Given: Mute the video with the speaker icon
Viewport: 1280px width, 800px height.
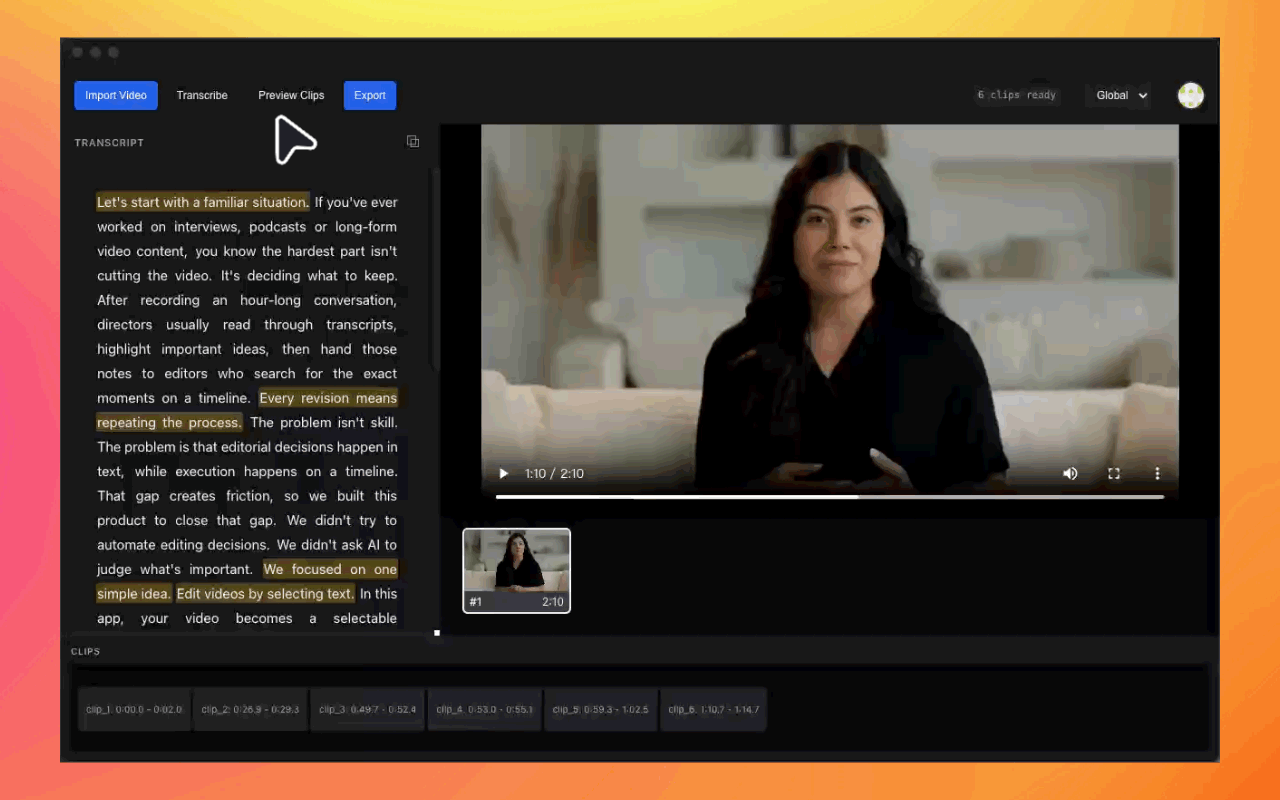Looking at the screenshot, I should [1070, 474].
